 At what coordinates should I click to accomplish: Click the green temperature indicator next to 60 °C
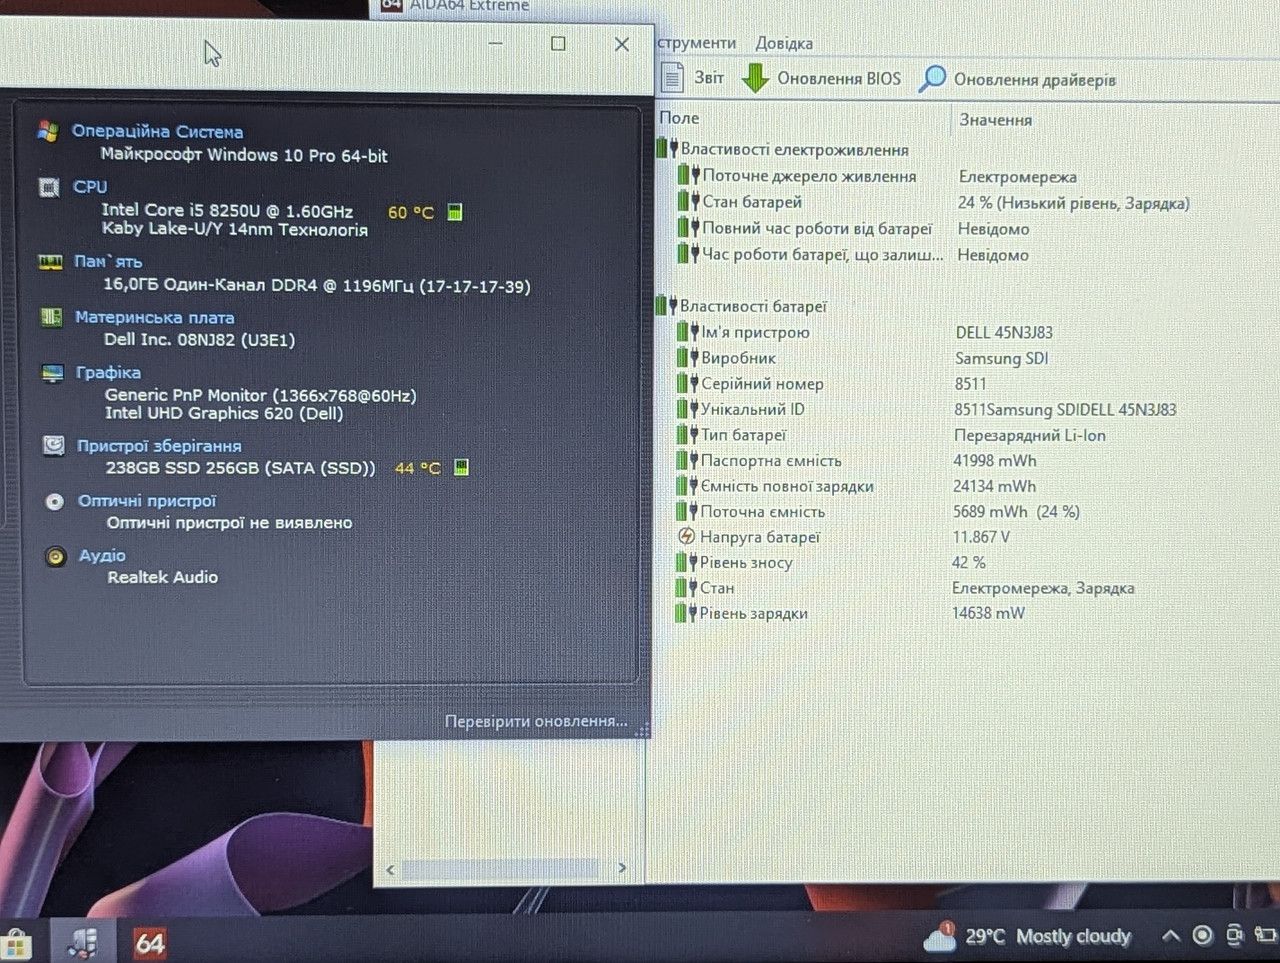coord(455,212)
